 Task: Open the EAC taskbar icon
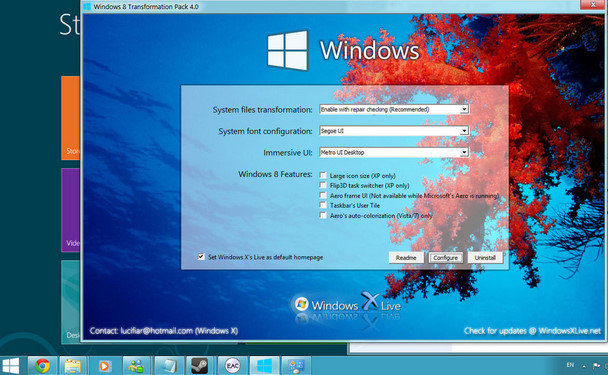232,366
